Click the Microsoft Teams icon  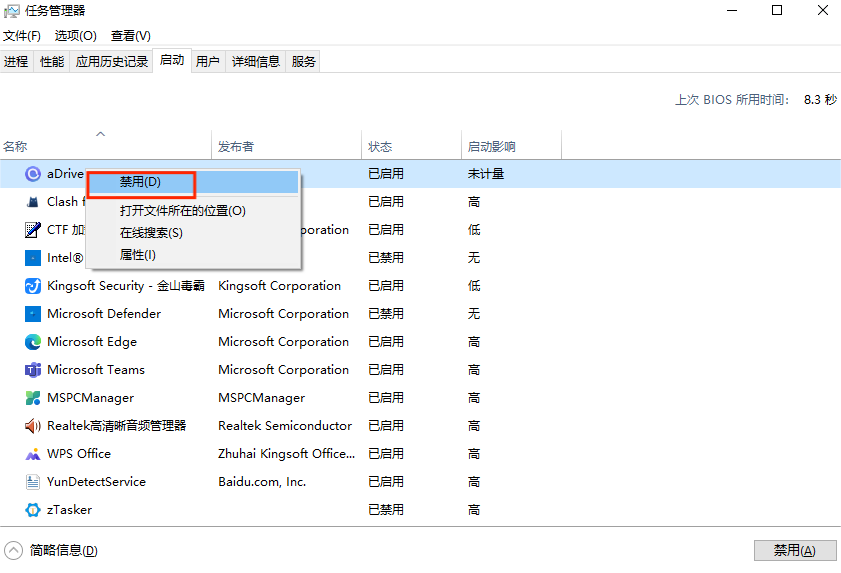click(x=33, y=370)
